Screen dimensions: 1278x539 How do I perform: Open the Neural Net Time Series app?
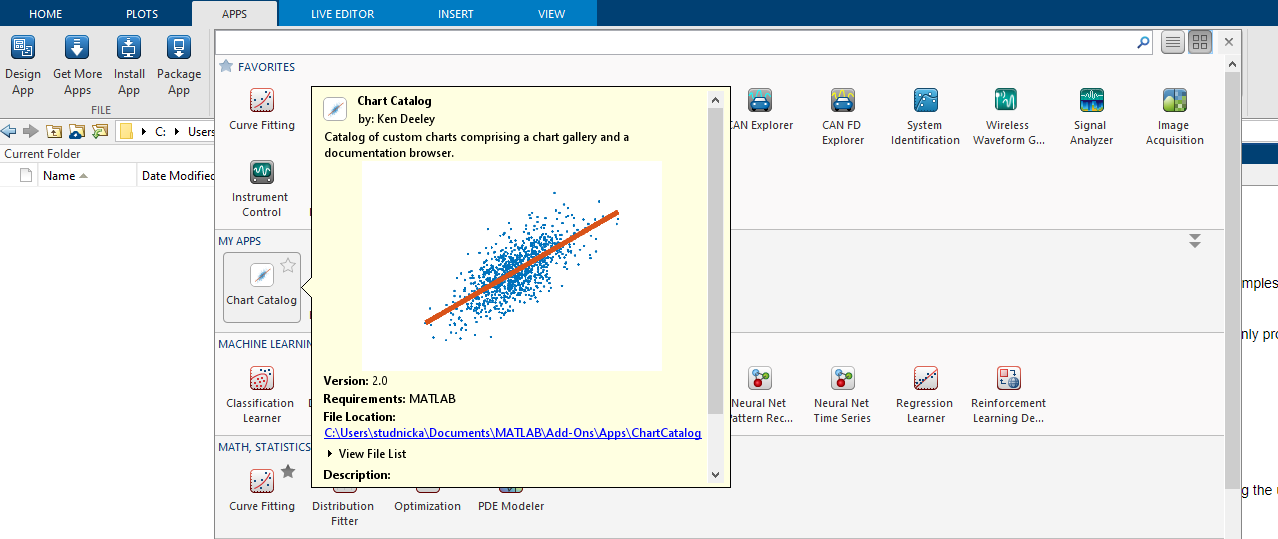click(842, 395)
